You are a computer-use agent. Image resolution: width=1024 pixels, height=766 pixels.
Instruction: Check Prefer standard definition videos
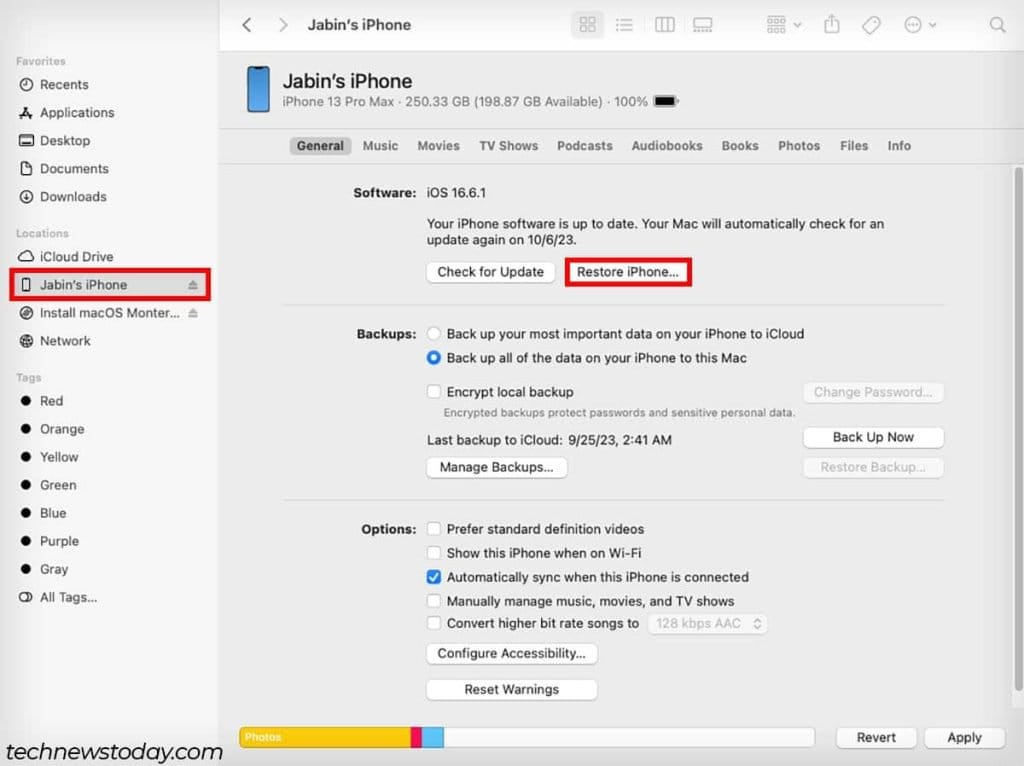click(434, 529)
